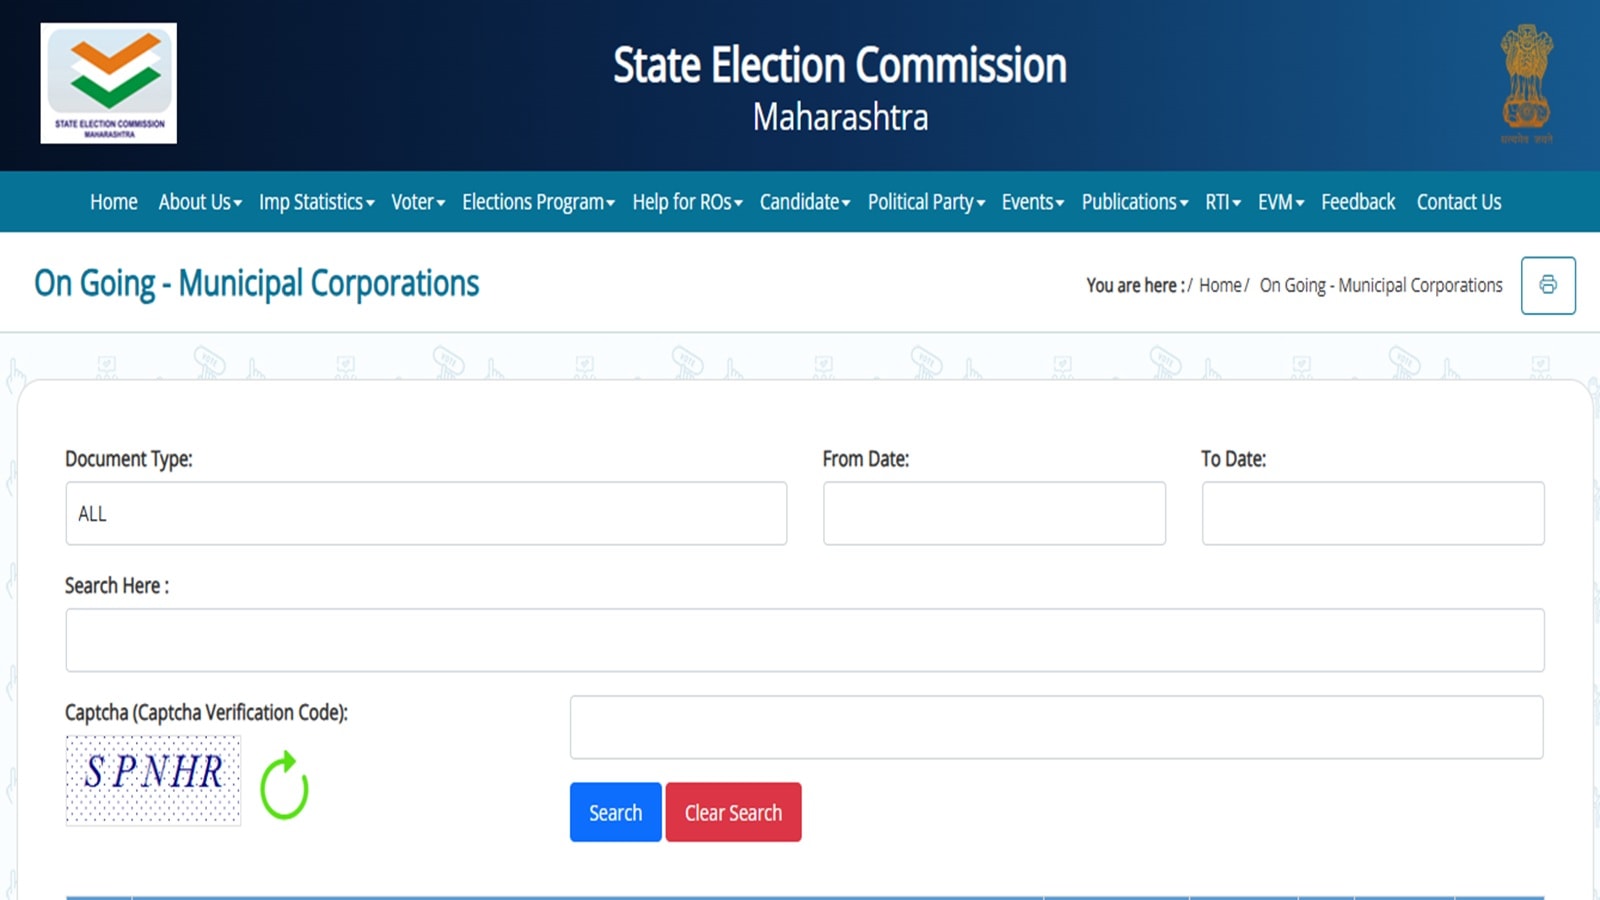Click the Search button
The image size is (1600, 900).
tap(615, 812)
